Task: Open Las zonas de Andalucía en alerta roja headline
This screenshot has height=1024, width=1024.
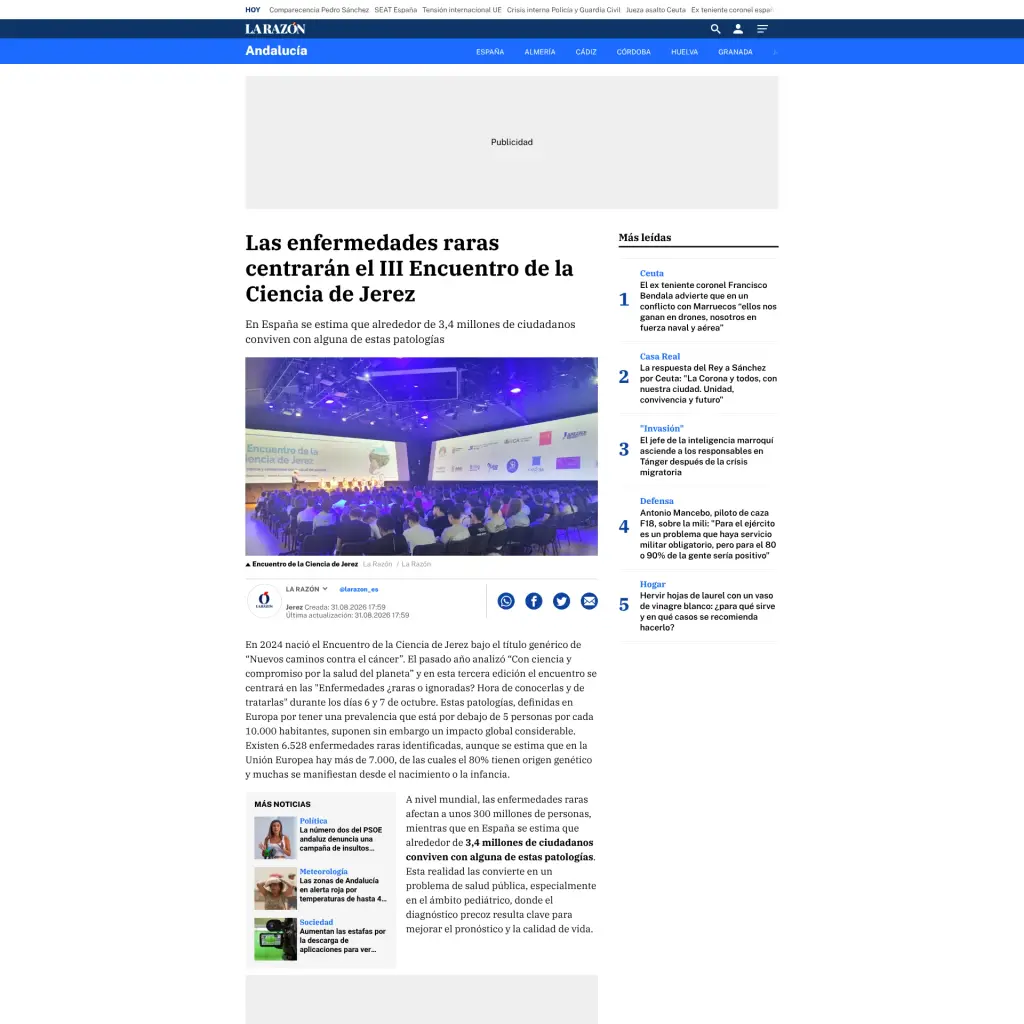Action: point(343,889)
